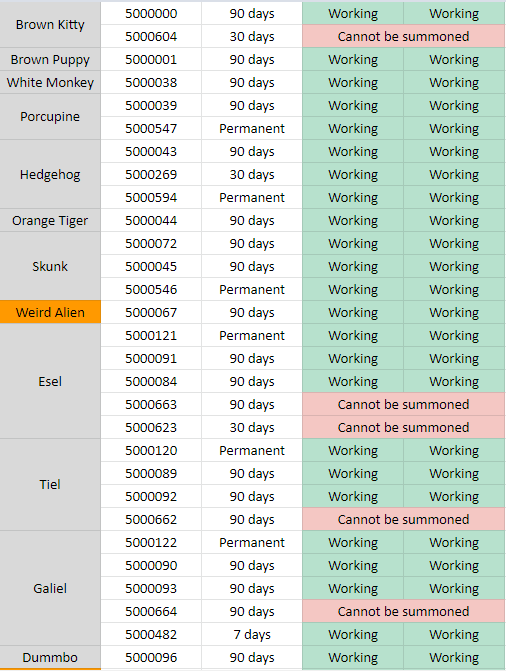
Task: Select the Dummbo name cell
Action: click(x=50, y=658)
